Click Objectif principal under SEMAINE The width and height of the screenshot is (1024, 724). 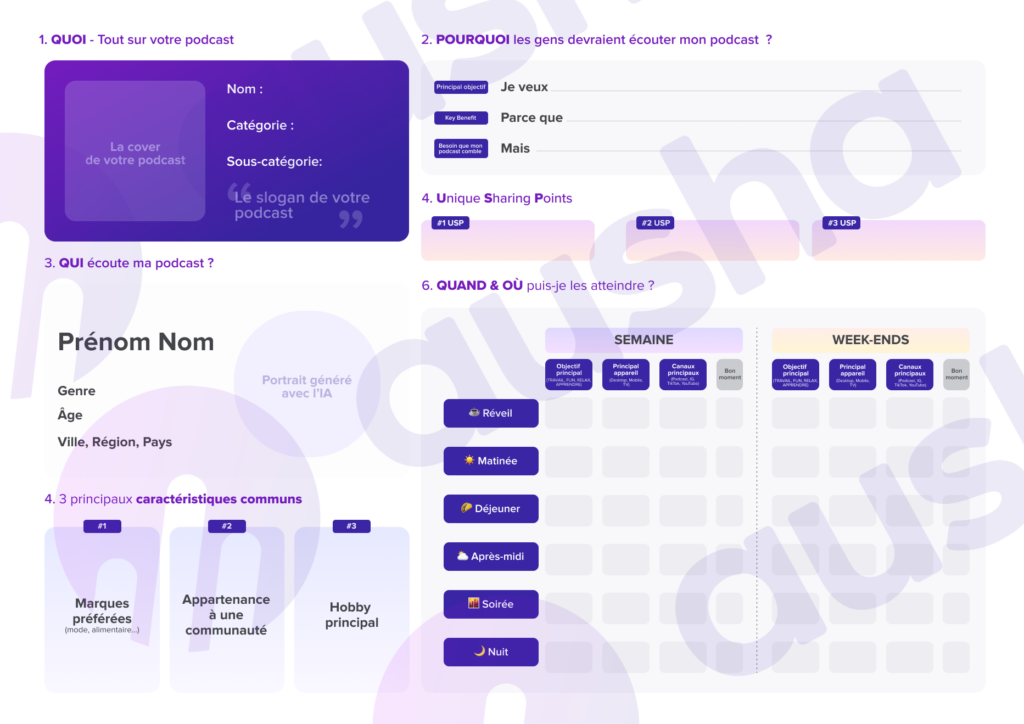[x=569, y=375]
